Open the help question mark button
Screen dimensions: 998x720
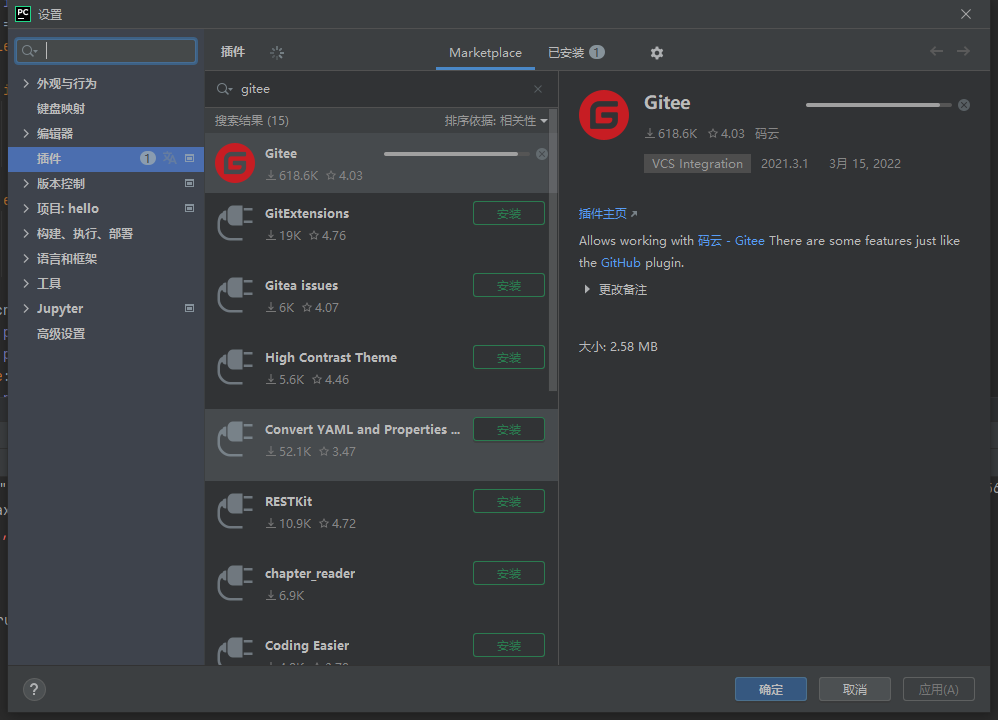coord(34,689)
